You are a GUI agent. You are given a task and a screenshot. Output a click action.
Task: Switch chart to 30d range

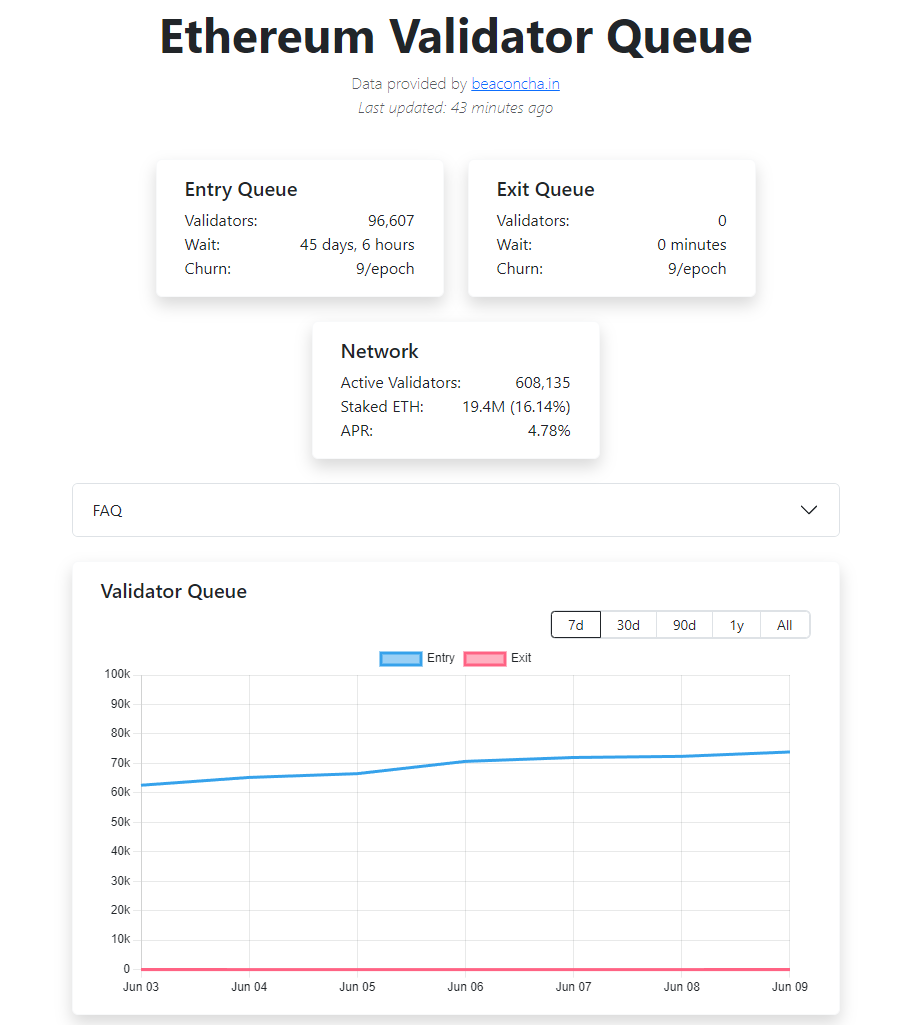(628, 625)
